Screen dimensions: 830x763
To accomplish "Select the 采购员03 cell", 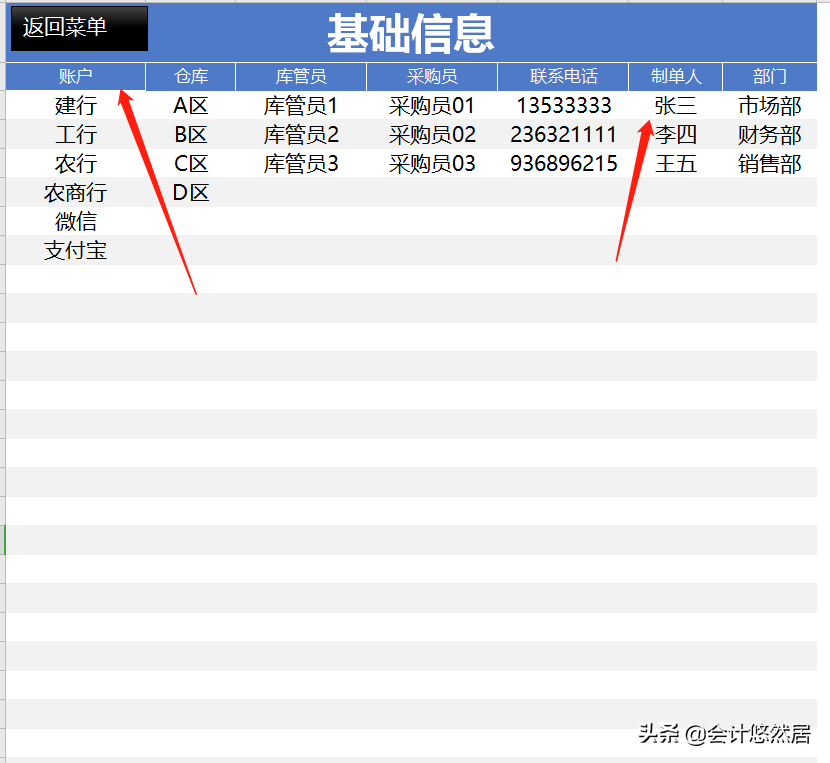I will click(432, 164).
